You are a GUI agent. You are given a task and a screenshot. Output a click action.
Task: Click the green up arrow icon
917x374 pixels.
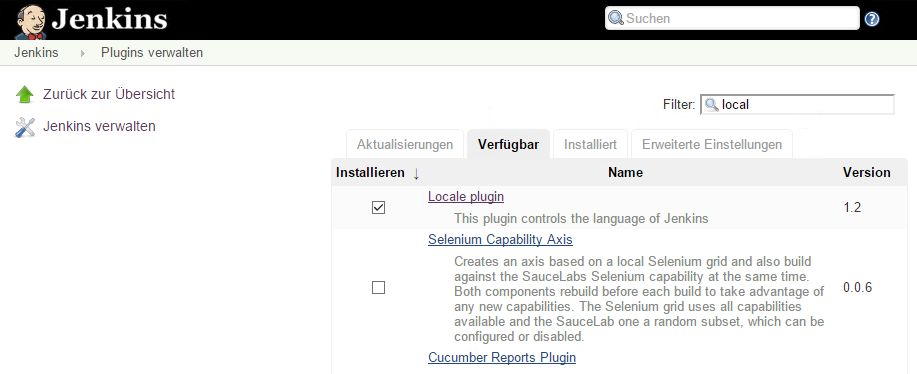(x=25, y=94)
